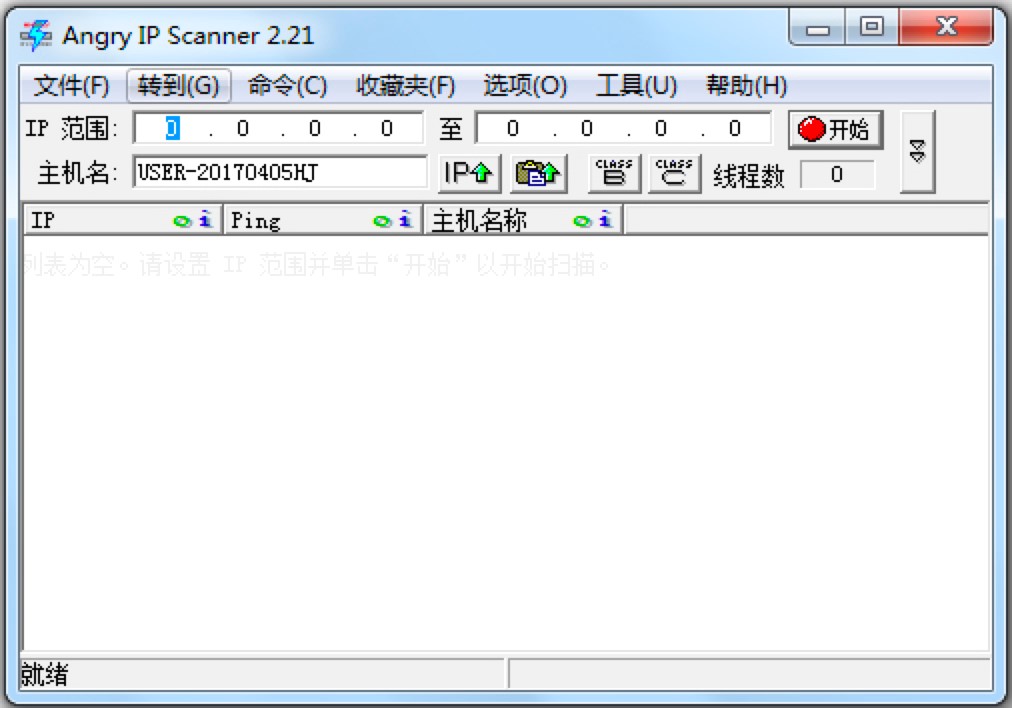Click the Class B range icon
This screenshot has width=1012, height=708.
[613, 172]
